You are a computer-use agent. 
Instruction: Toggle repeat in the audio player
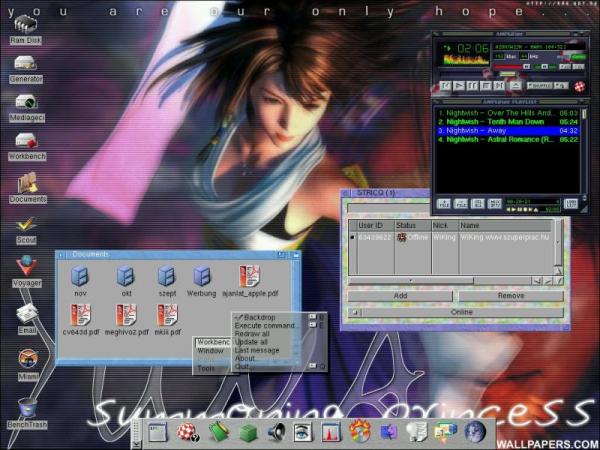[x=561, y=86]
